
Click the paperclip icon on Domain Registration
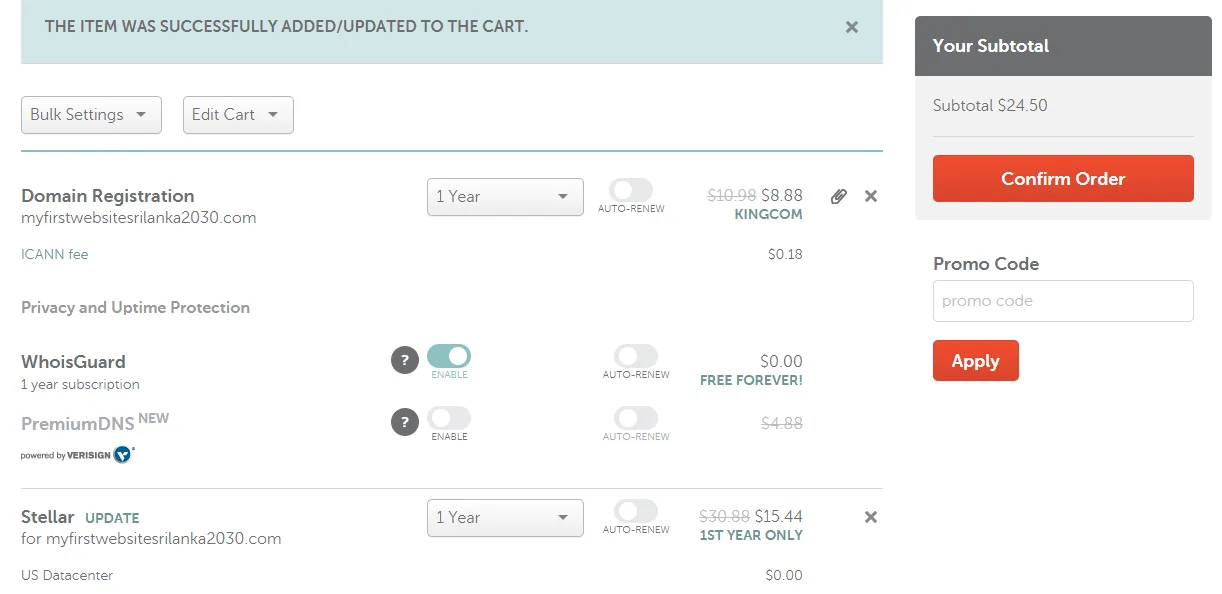[x=838, y=196]
